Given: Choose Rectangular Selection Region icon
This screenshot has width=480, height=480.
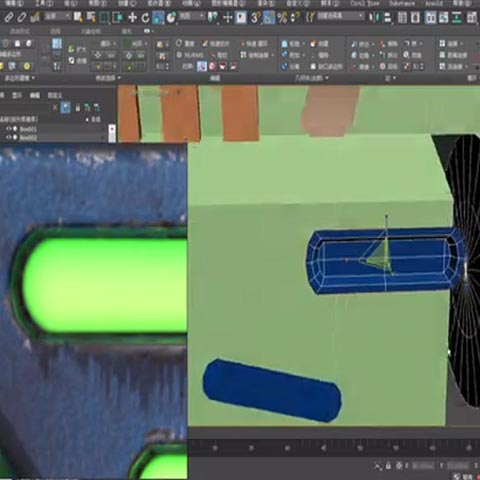Looking at the screenshot, I should tap(104, 17).
